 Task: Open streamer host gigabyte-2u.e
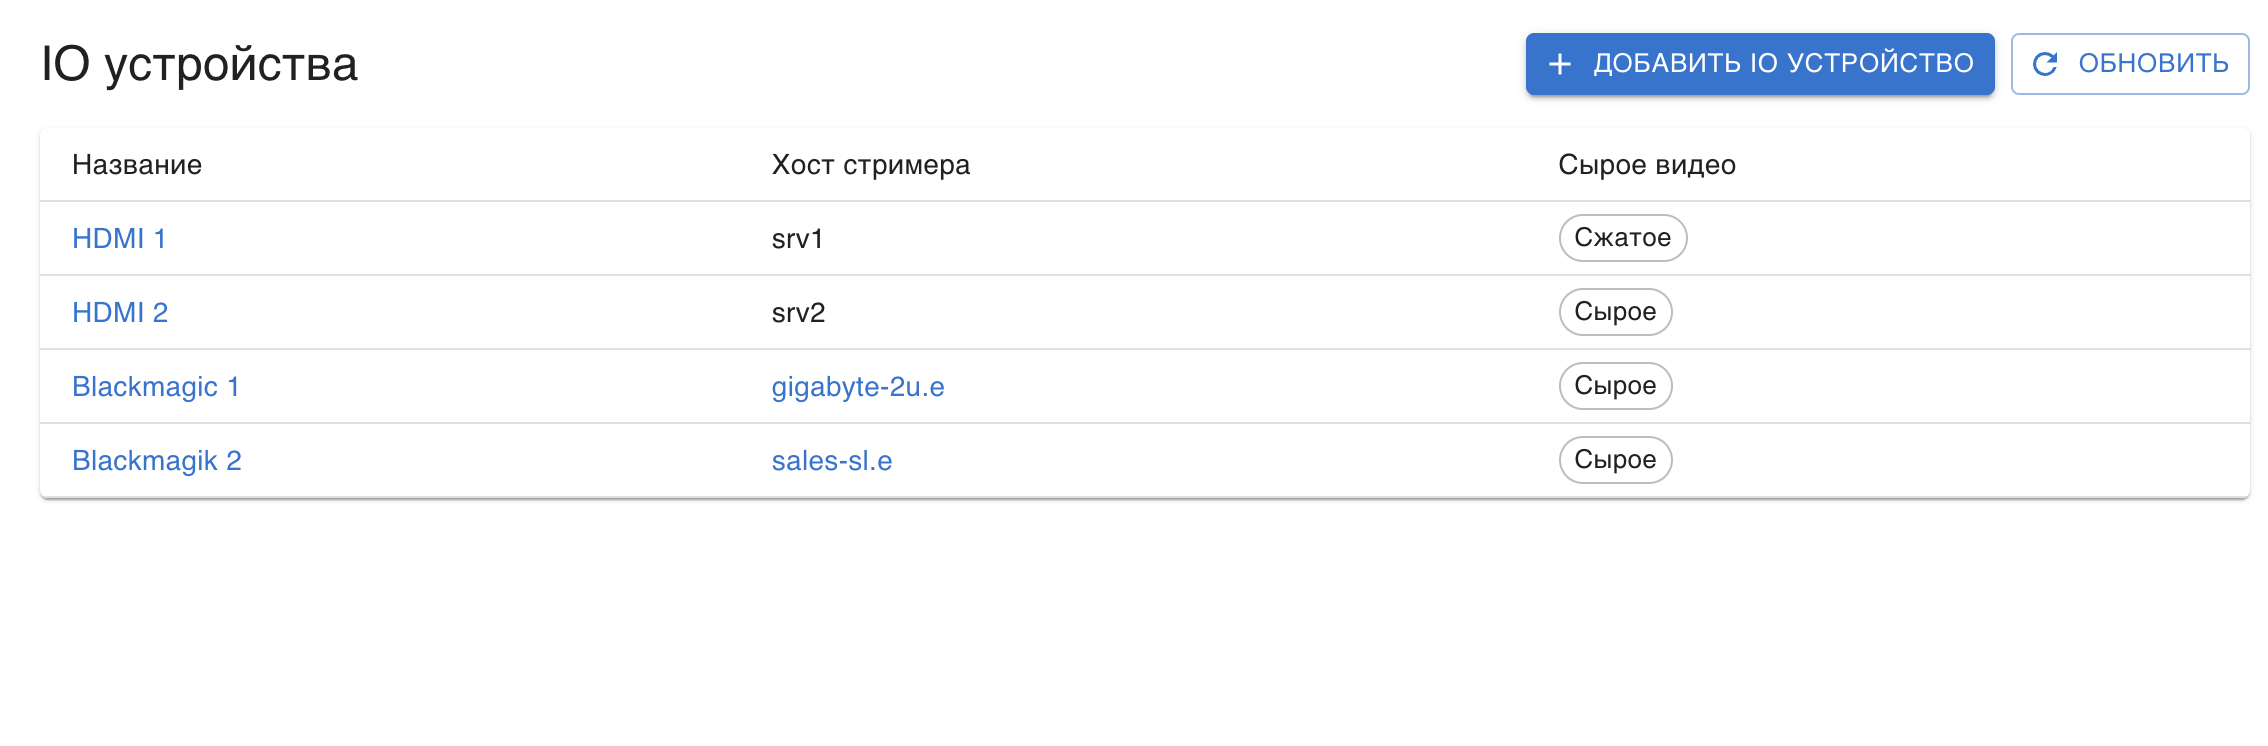(x=860, y=386)
